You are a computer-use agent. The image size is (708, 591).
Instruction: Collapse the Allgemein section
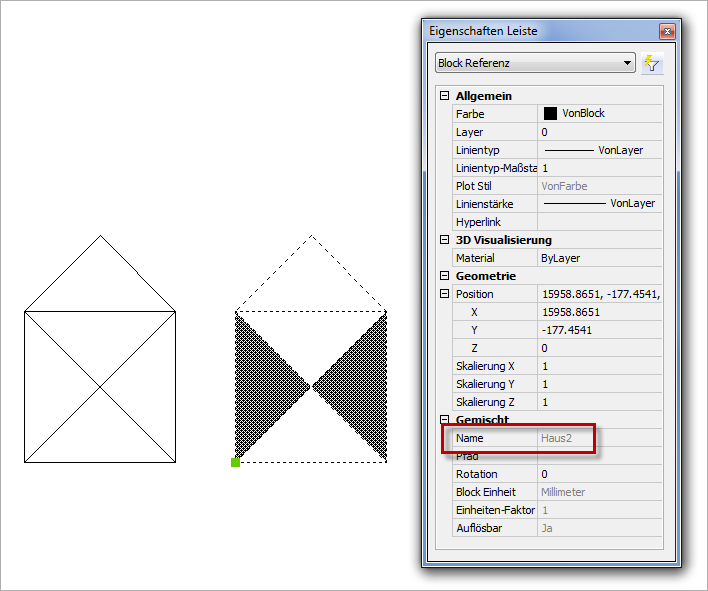(445, 96)
